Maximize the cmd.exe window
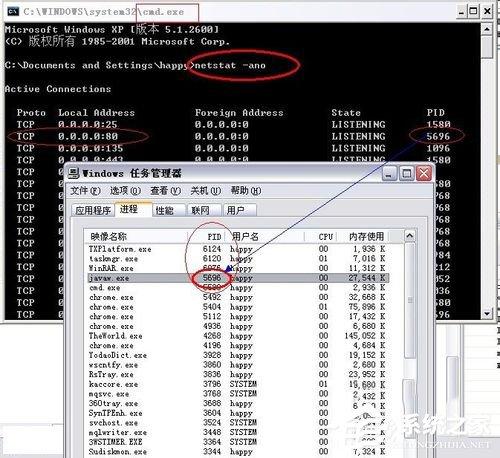The width and height of the screenshot is (500, 458). pos(474,12)
